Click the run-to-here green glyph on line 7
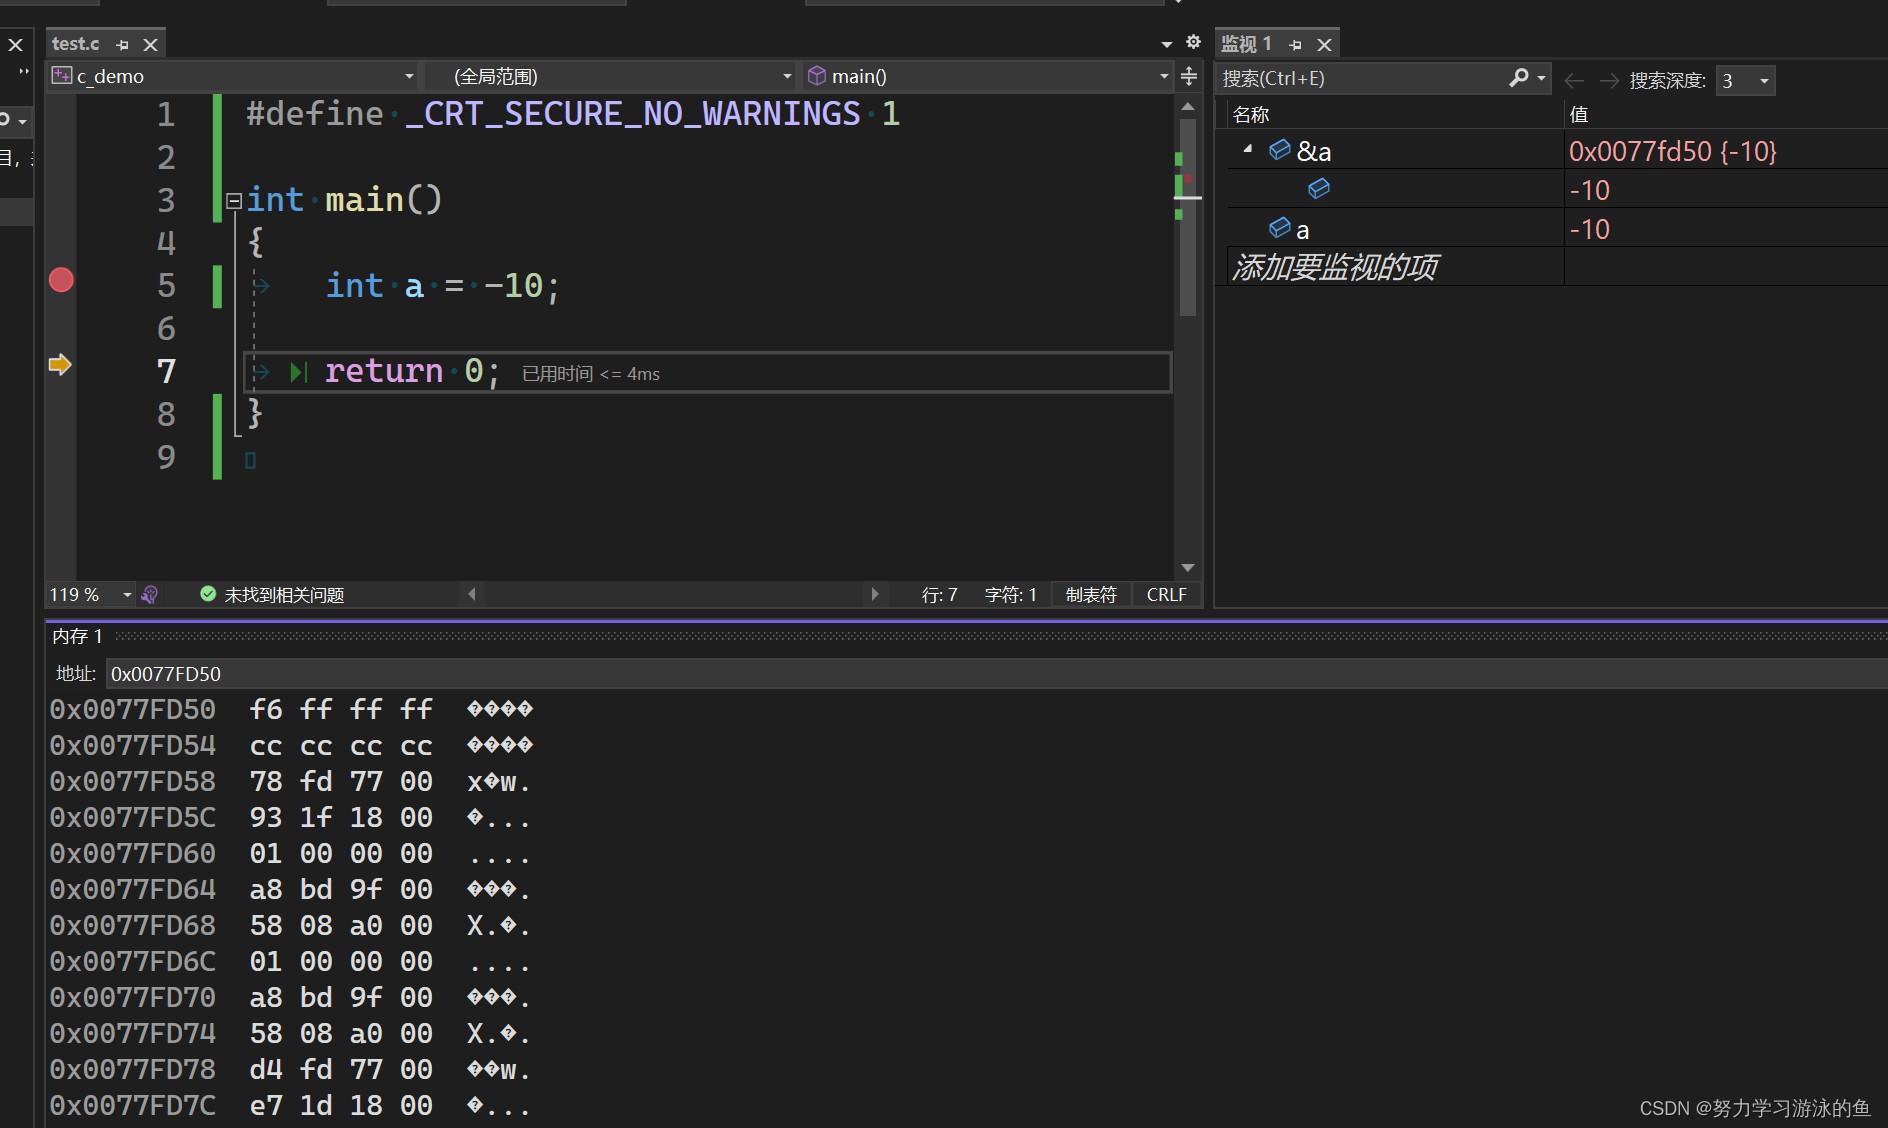1888x1128 pixels. 298,372
